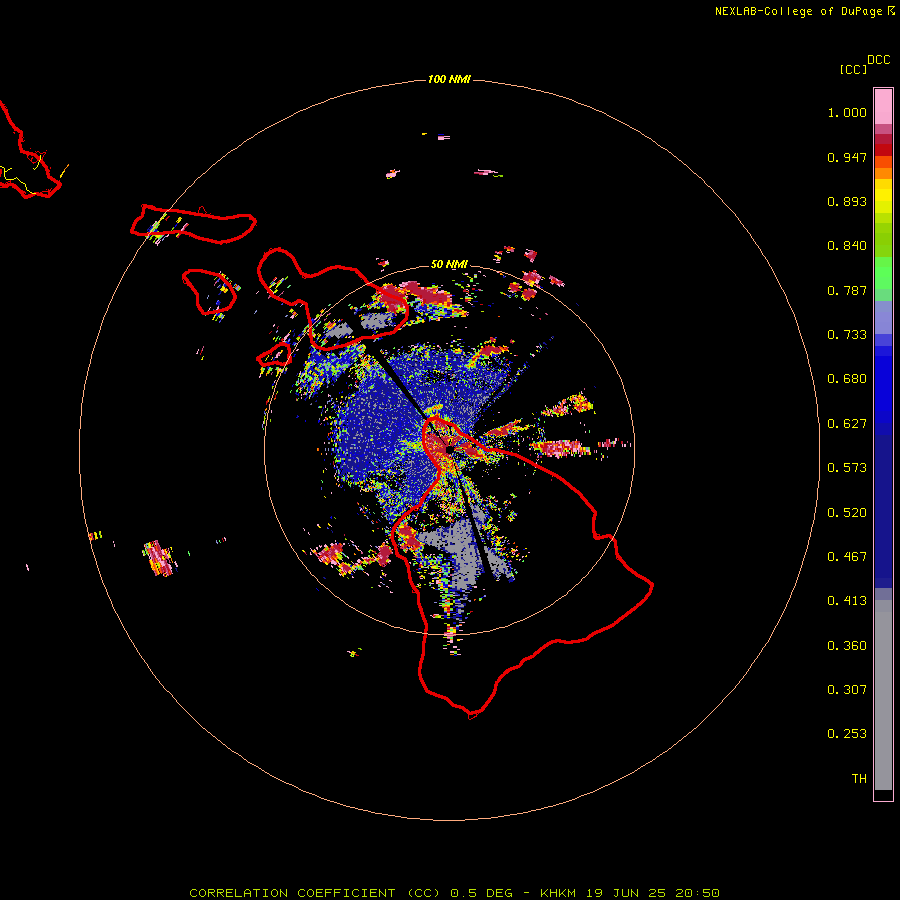Click the bright green segment of the color bar
Screen dimensions: 900x900
pyautogui.click(x=883, y=273)
